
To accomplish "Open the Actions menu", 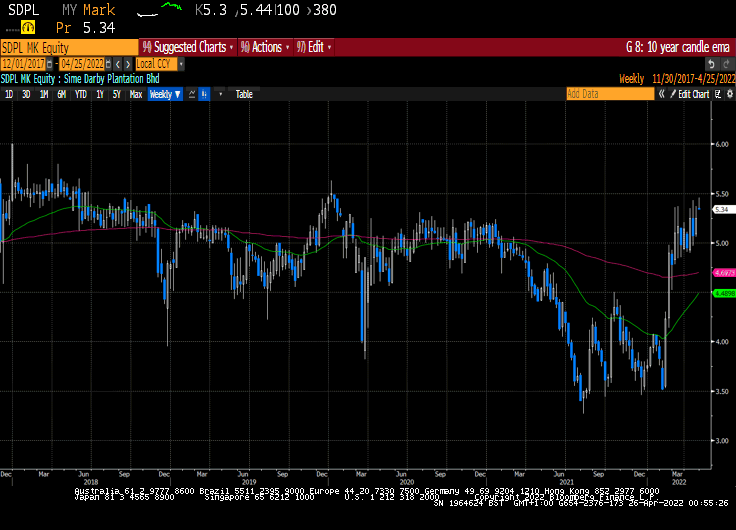I will [265, 47].
